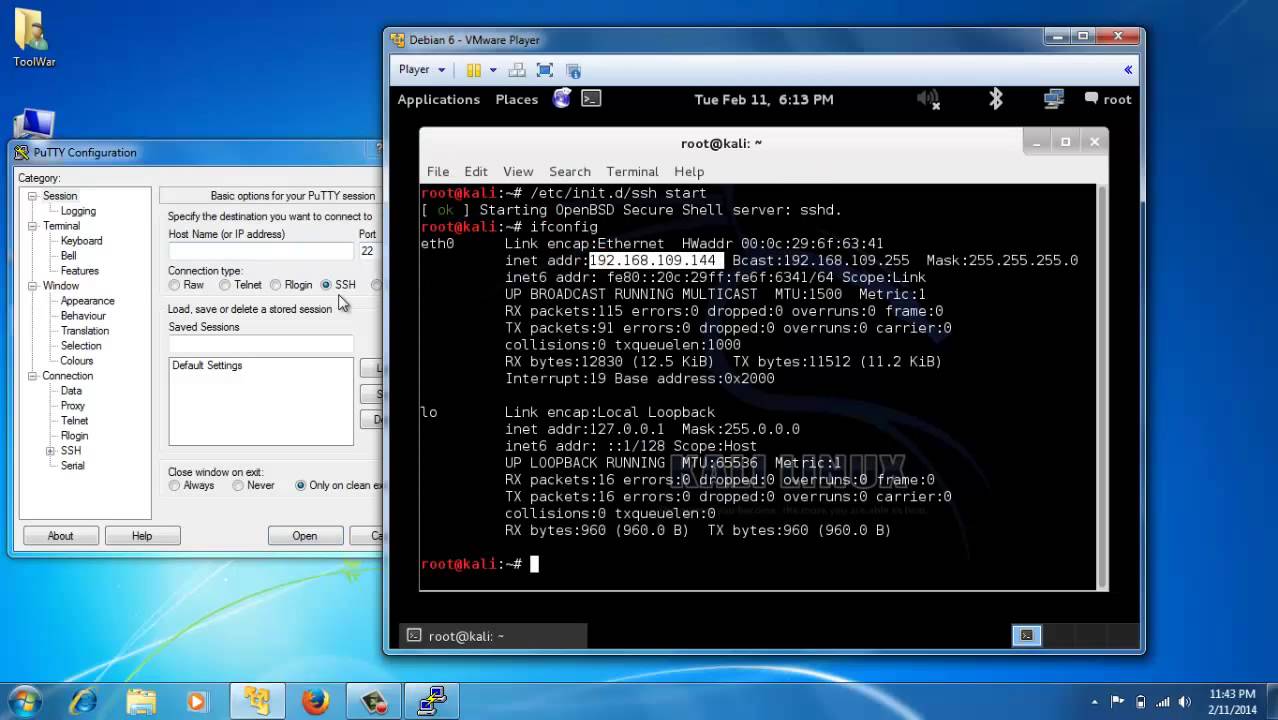The height and width of the screenshot is (720, 1278).
Task: Collapse the Window tree node
Action: point(33,286)
